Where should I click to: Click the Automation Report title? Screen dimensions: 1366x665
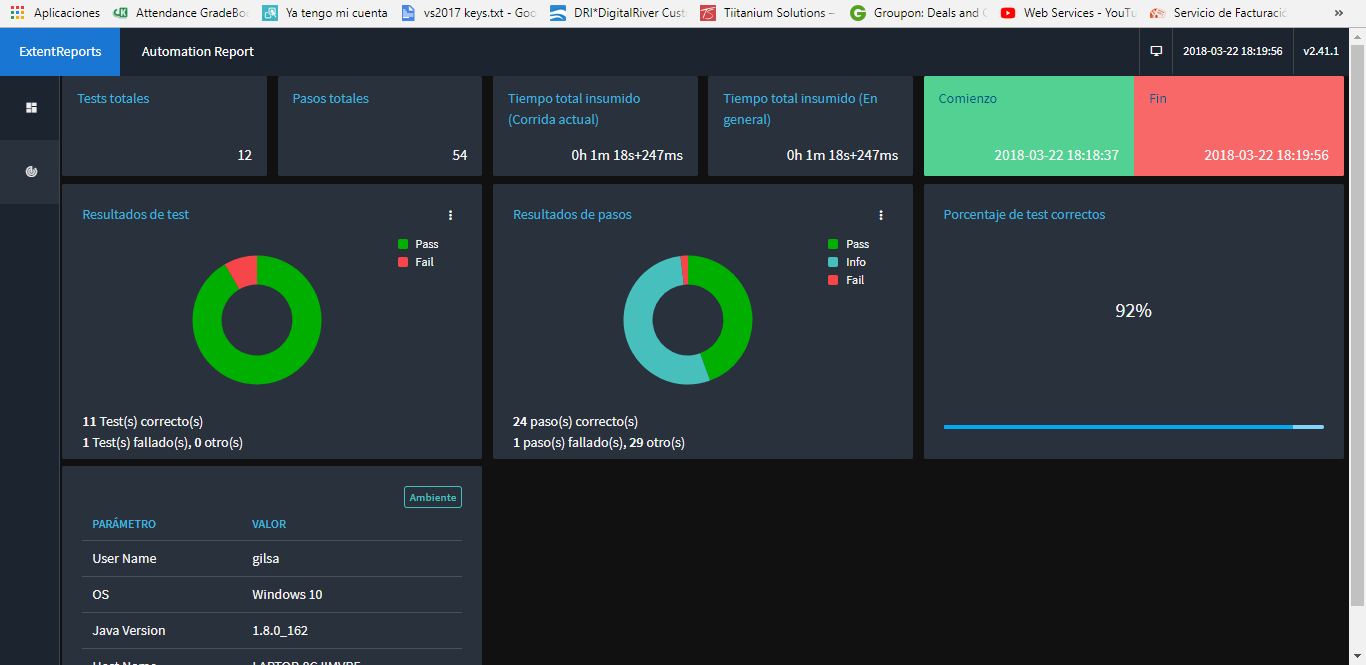point(198,52)
